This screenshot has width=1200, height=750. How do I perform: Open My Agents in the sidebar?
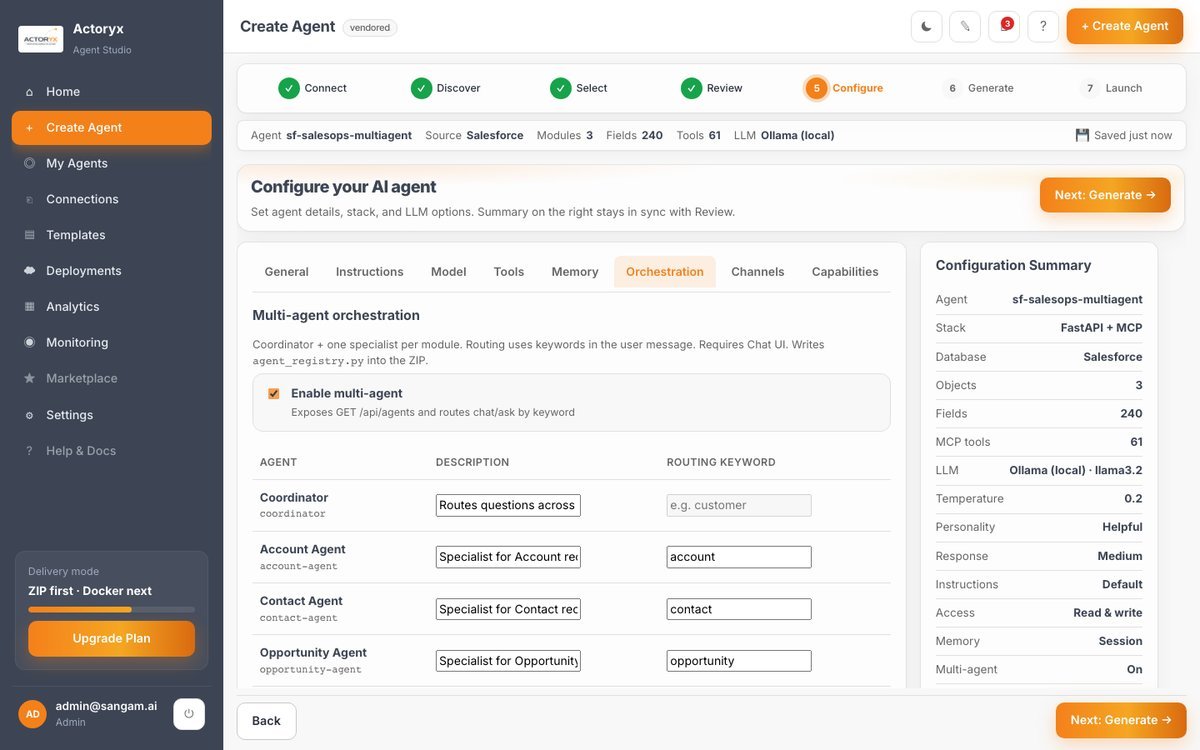tap(111, 163)
